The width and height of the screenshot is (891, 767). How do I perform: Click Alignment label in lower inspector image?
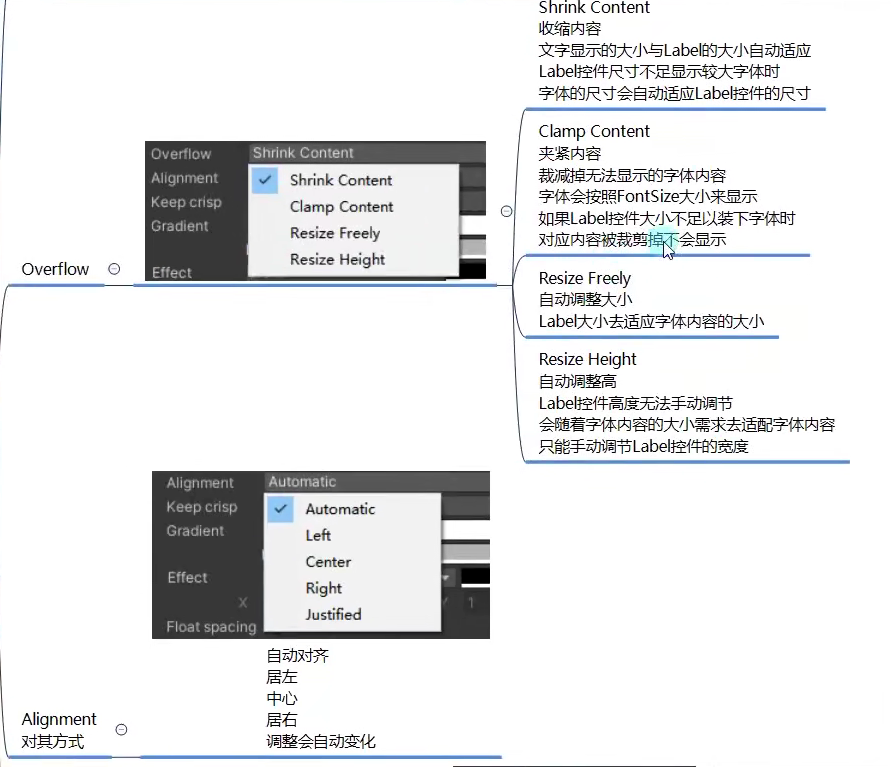pos(200,483)
